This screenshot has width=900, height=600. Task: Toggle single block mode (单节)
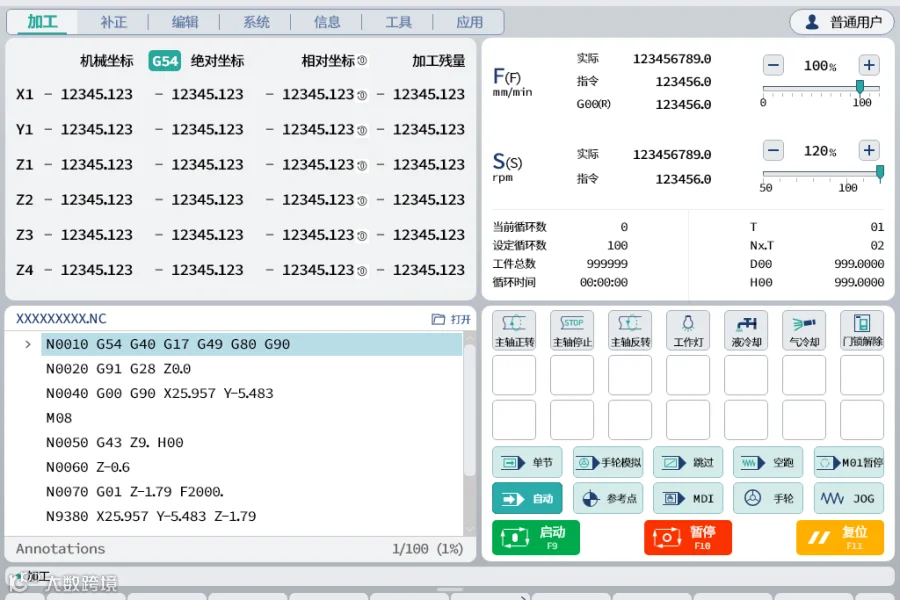pyautogui.click(x=527, y=462)
